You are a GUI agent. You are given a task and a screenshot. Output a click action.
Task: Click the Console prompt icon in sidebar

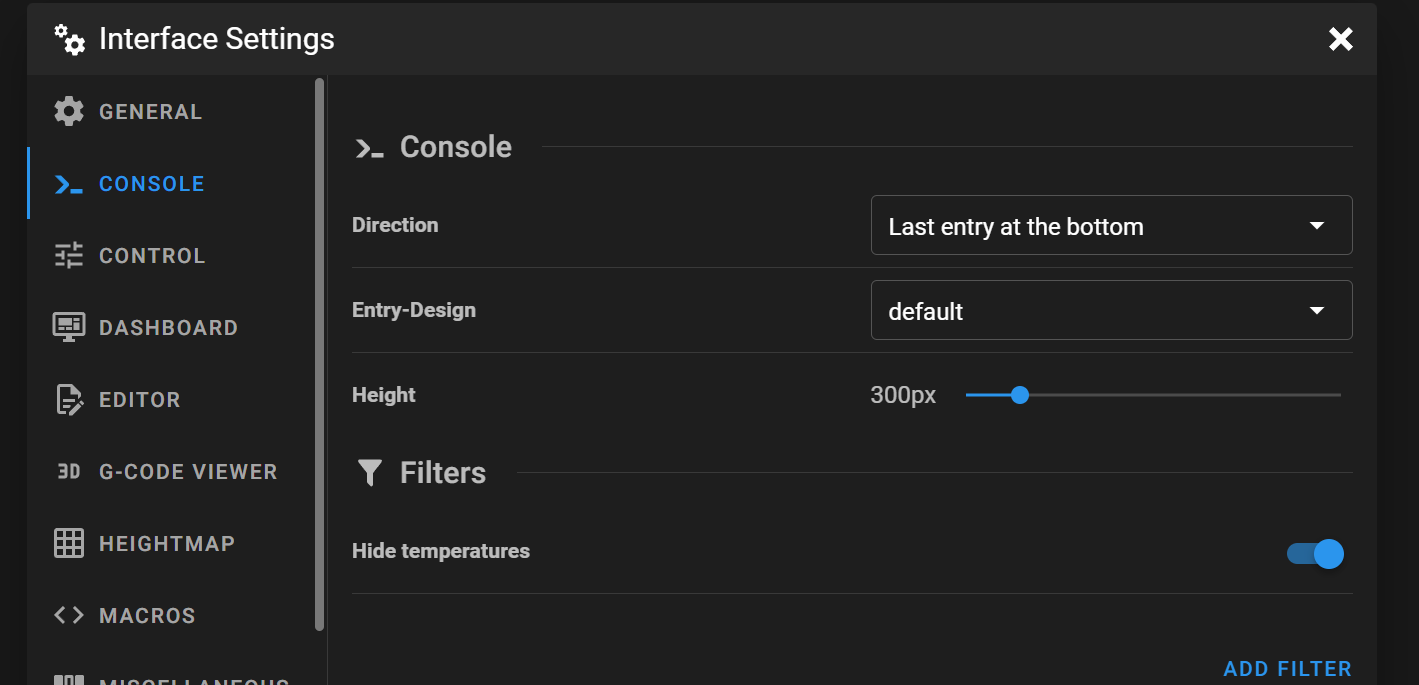tap(68, 184)
